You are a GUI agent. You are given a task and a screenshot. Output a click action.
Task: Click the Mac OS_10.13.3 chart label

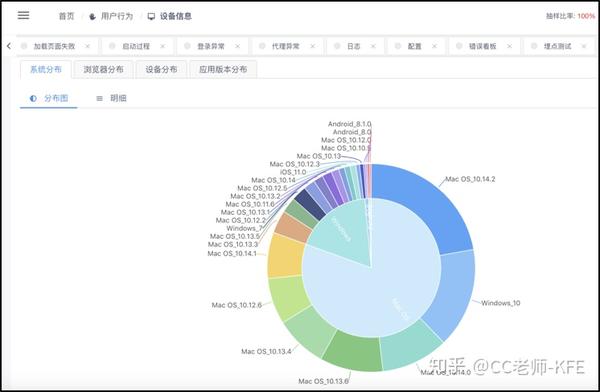(x=233, y=245)
